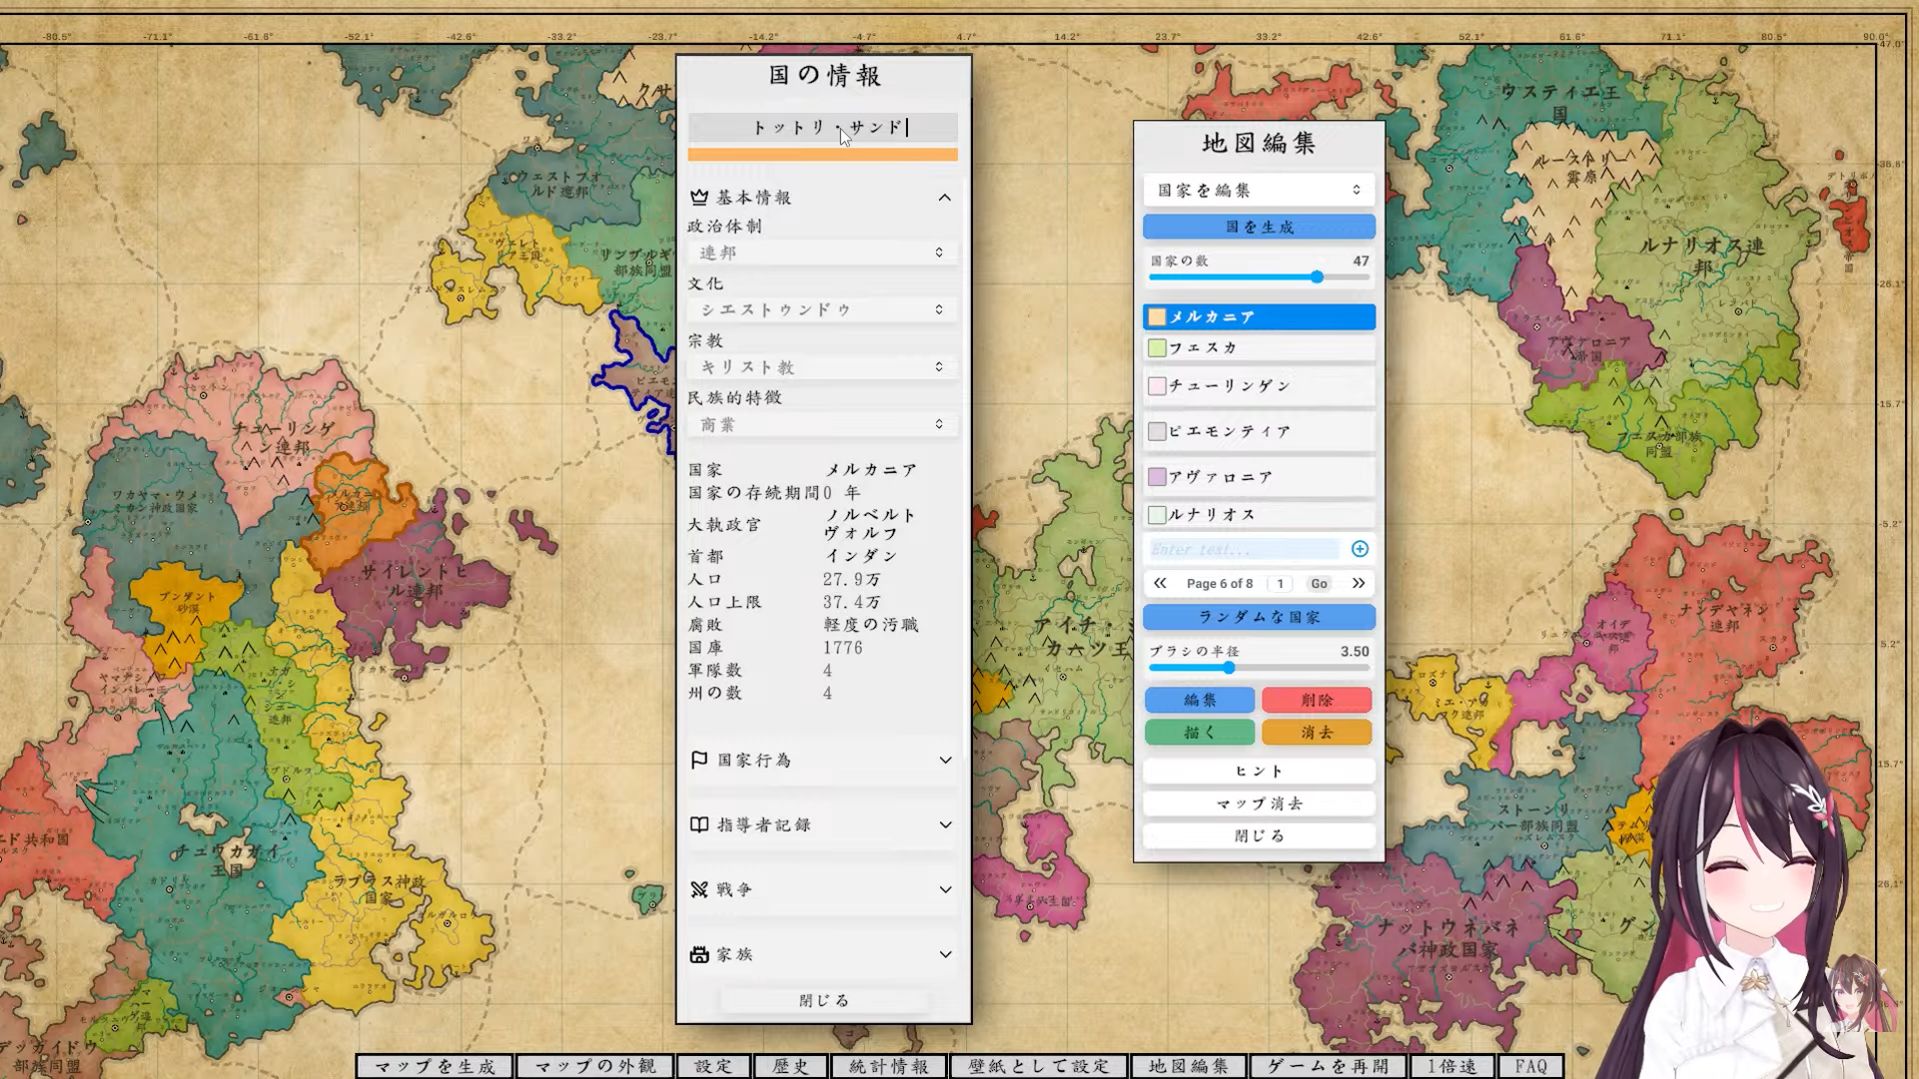Adjust the ブラシの半径 slider
1919x1079 pixels.
1229,668
